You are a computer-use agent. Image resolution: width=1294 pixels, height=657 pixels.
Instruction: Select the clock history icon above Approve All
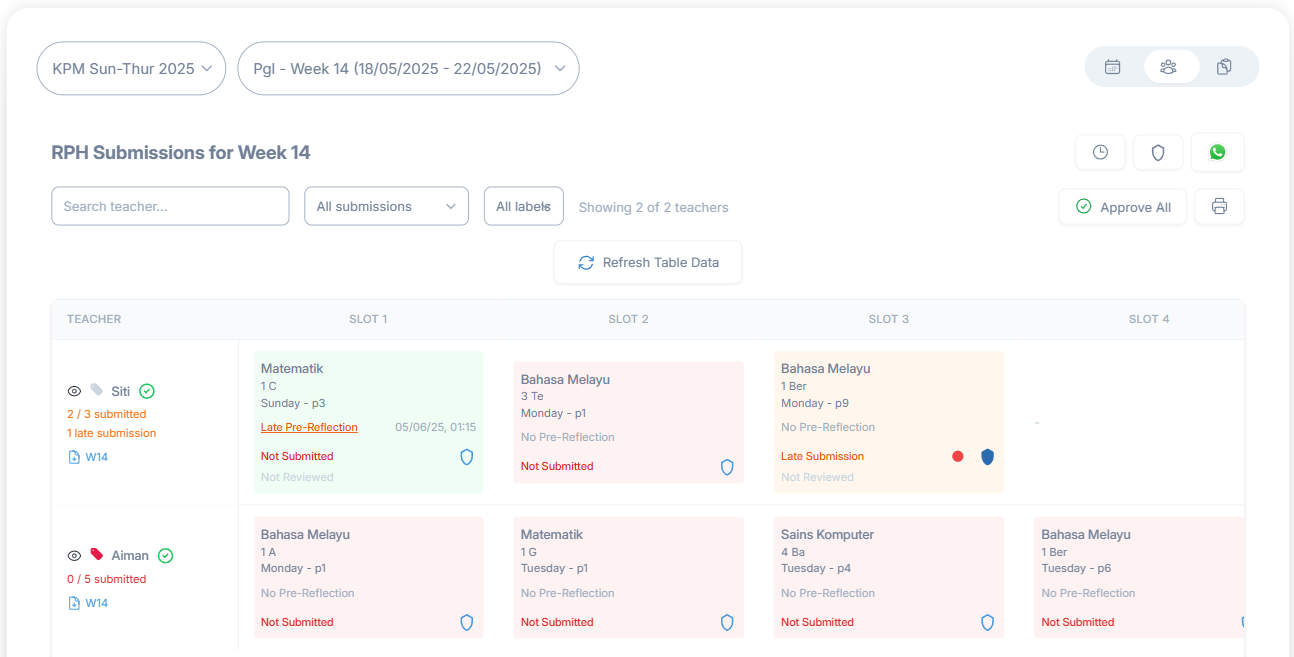[x=1100, y=152]
